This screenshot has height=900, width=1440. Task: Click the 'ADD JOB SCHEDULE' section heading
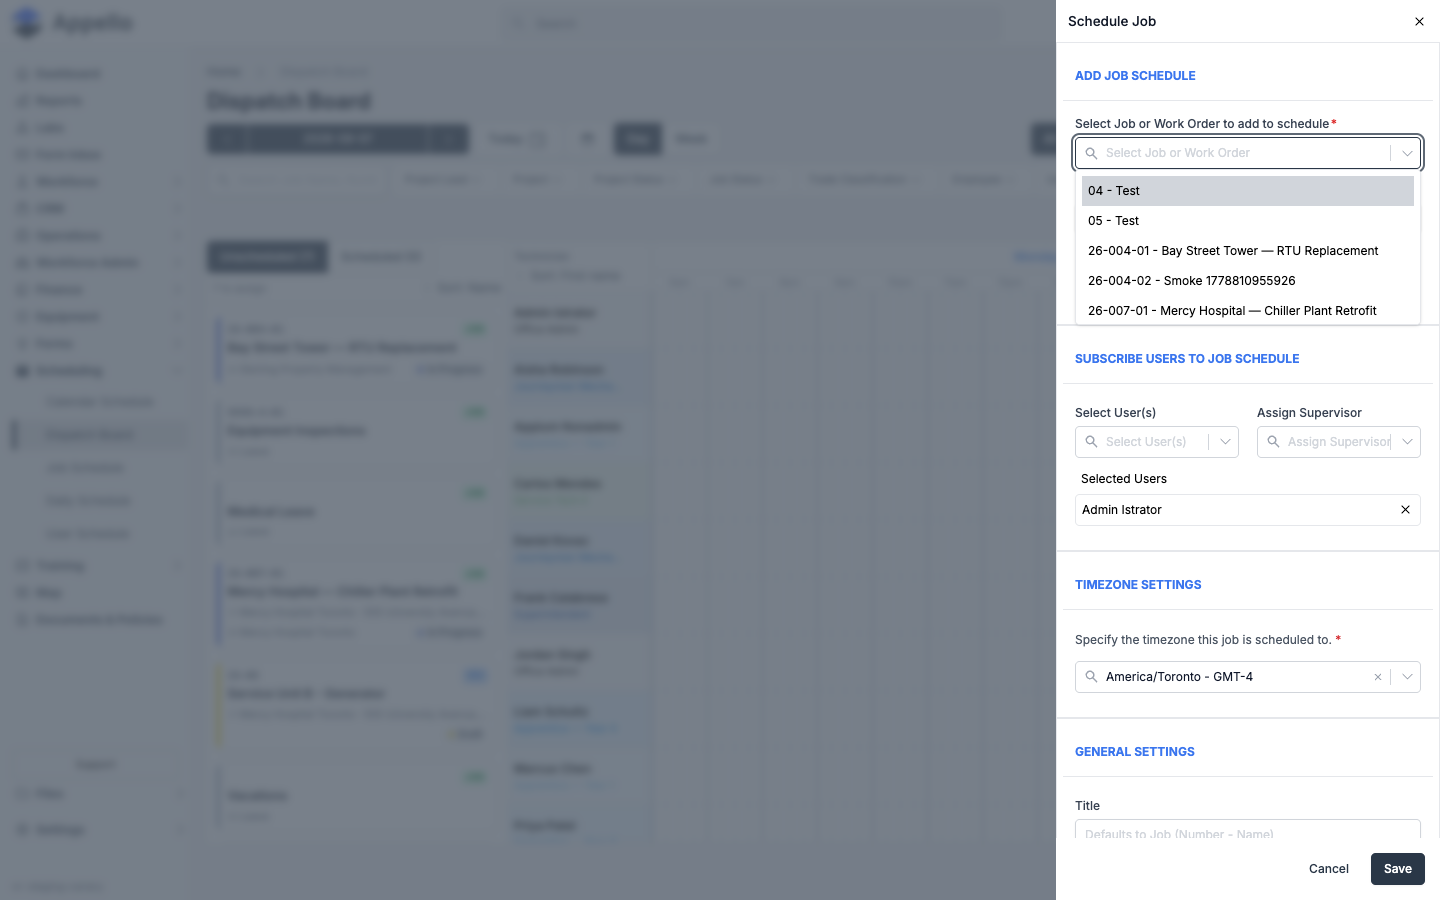coord(1135,76)
